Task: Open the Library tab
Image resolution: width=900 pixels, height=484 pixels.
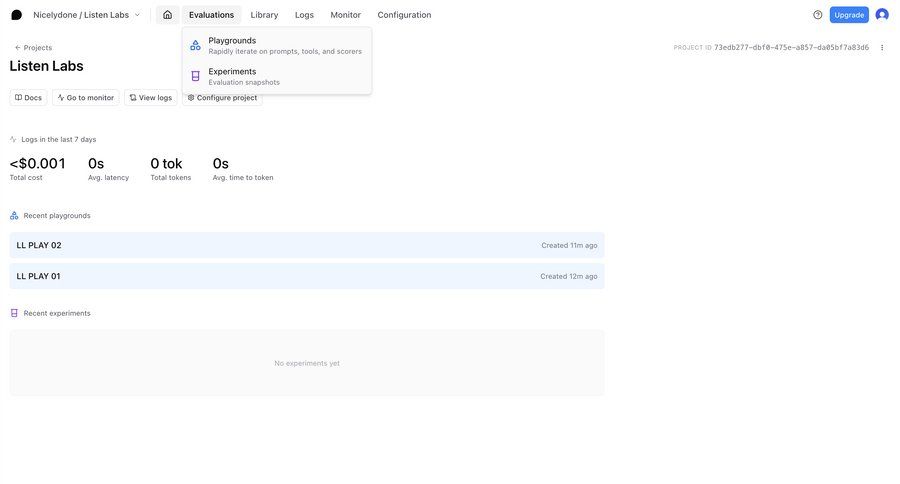Action: click(x=264, y=15)
